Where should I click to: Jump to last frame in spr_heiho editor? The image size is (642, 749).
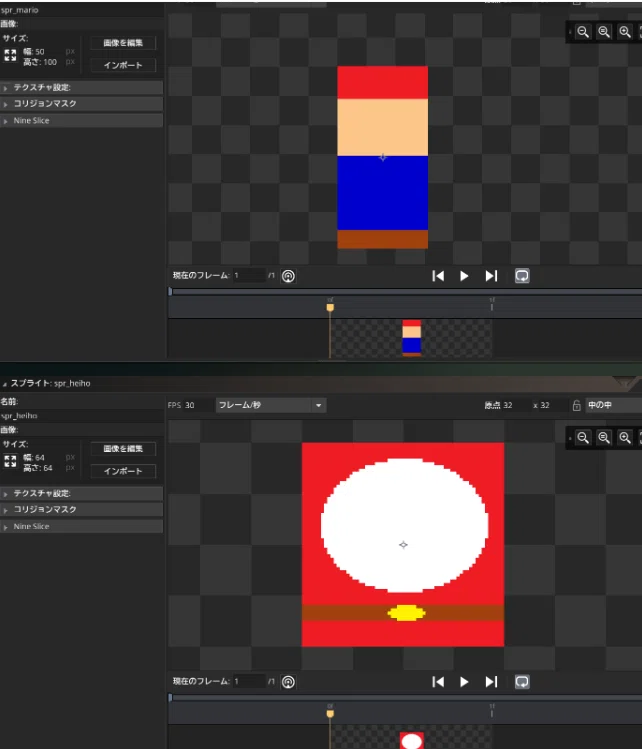(x=491, y=682)
